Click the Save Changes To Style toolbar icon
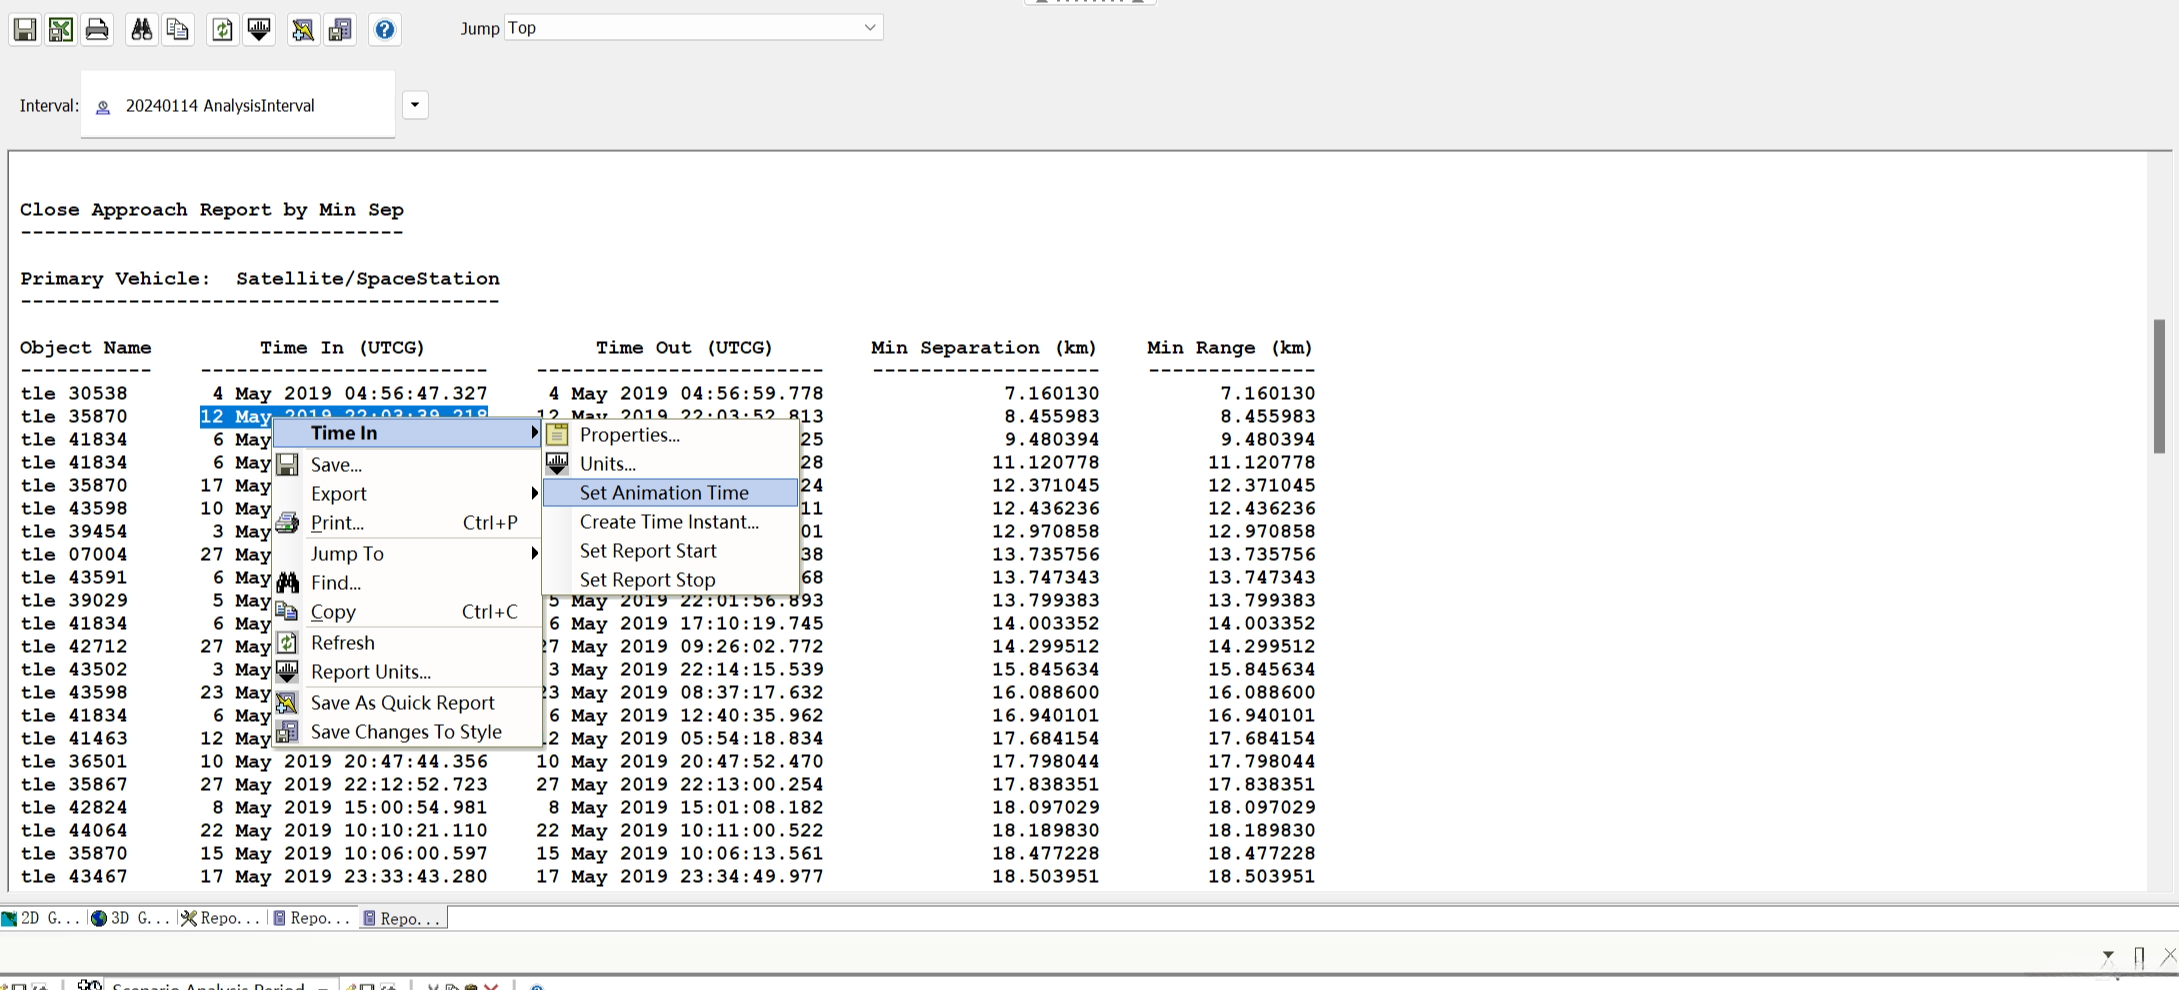The height and width of the screenshot is (990, 2179). point(340,29)
